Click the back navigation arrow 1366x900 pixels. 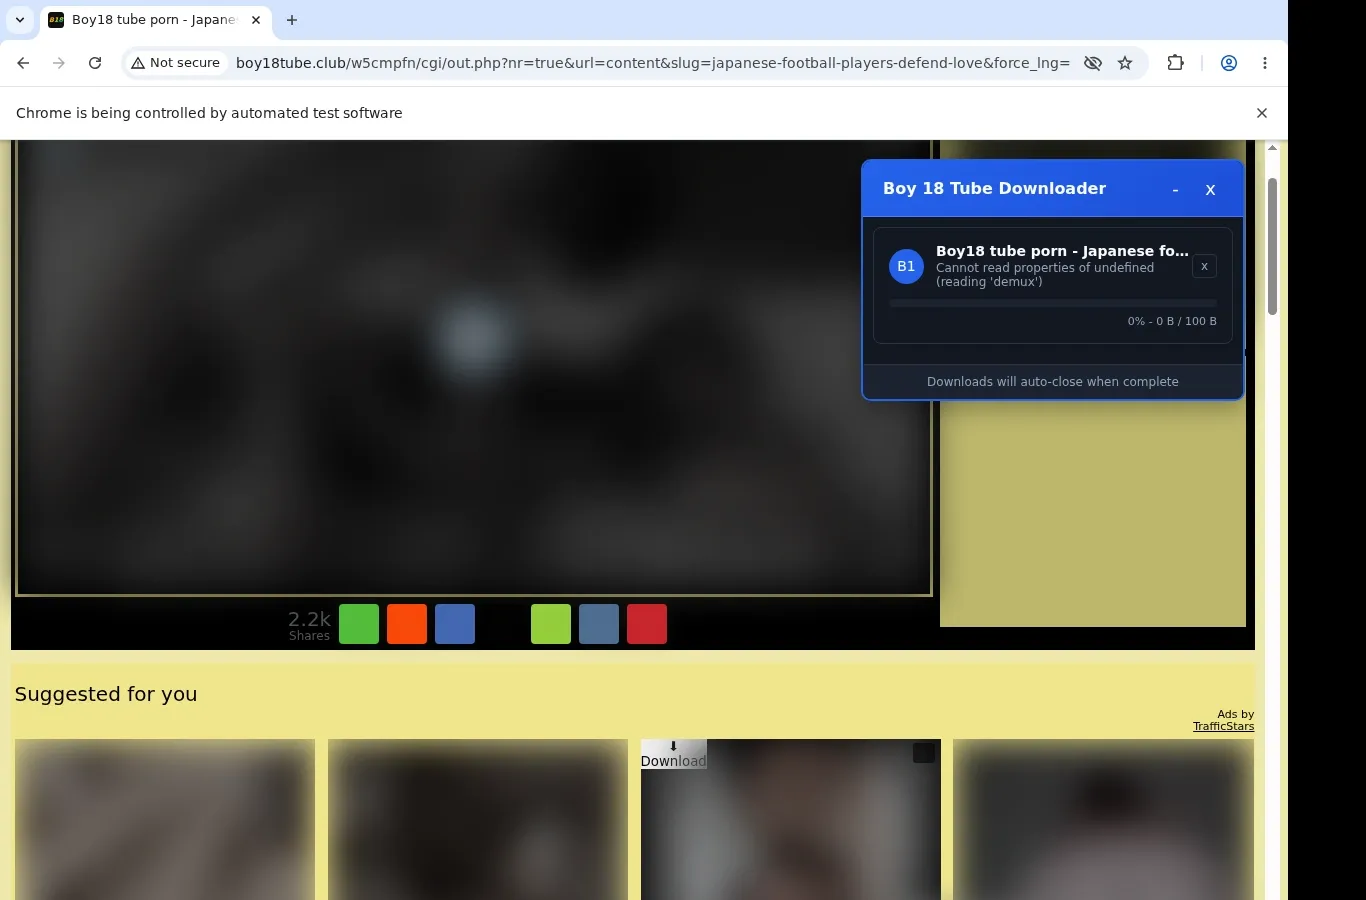(x=23, y=63)
